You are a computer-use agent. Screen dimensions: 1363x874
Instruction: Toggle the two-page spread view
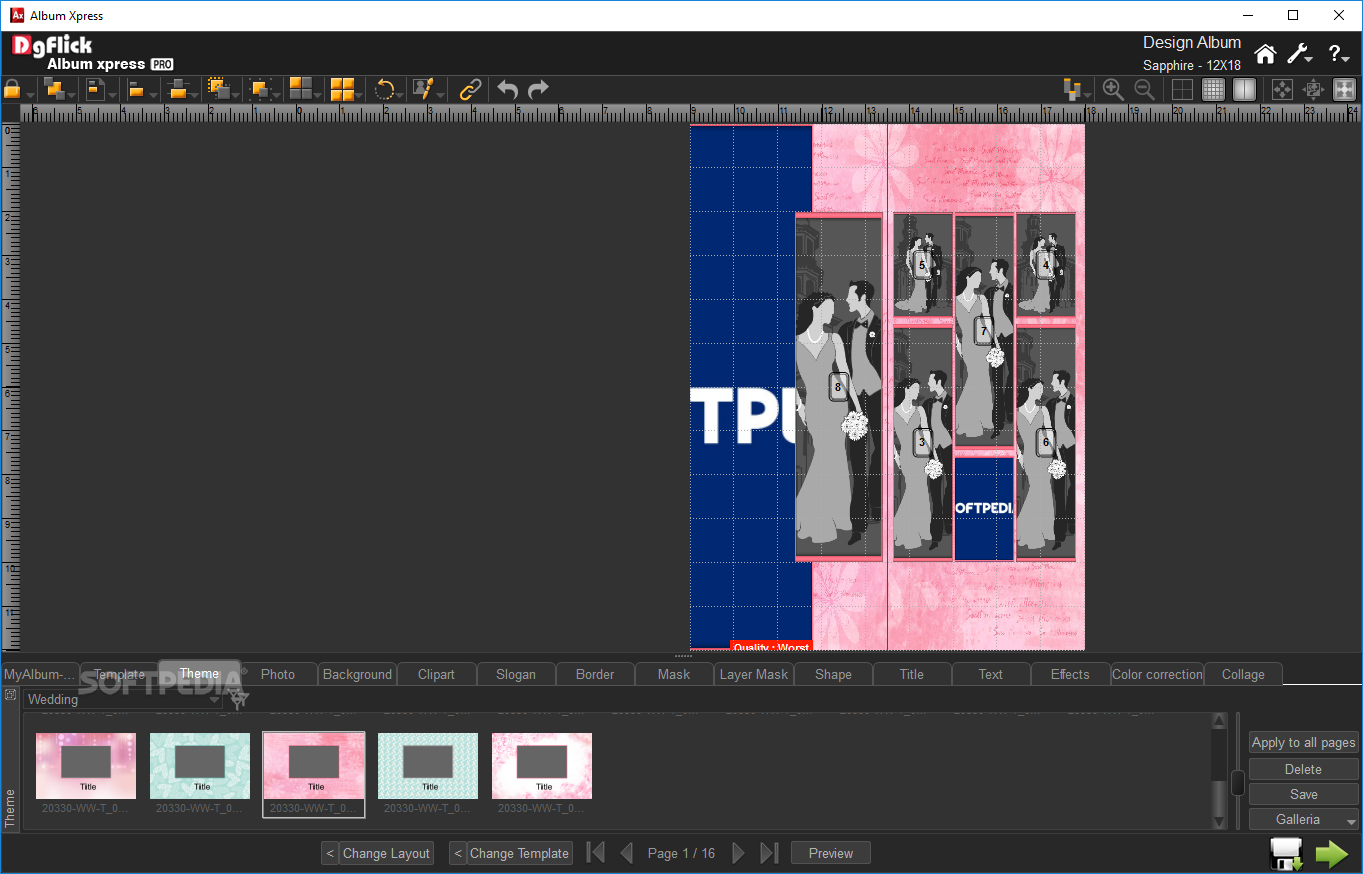[1244, 89]
